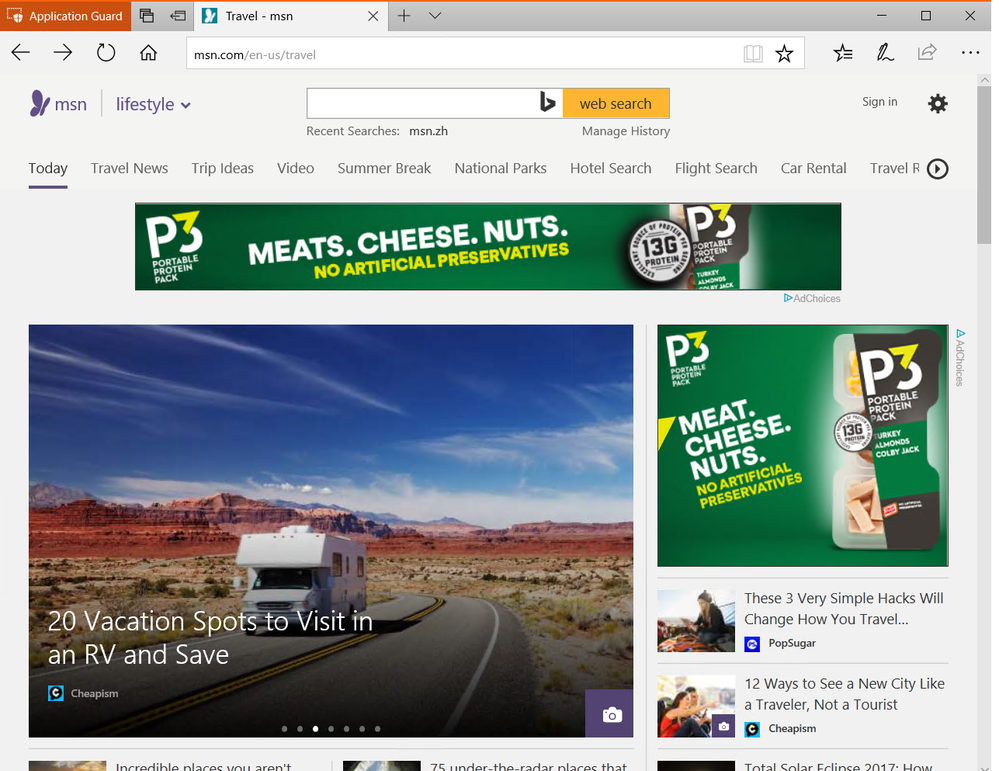999x771 pixels.
Task: Open recent search msn.zh
Action: point(428,131)
